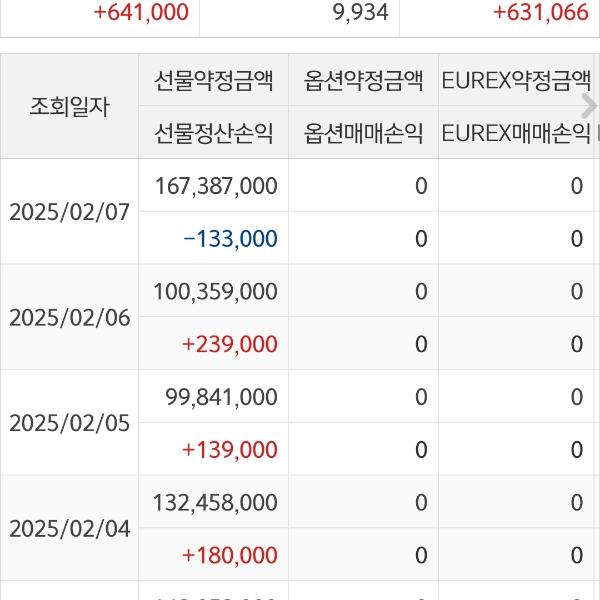The height and width of the screenshot is (600, 600).
Task: Tap the 2025/02/05 date cell
Action: tap(69, 423)
